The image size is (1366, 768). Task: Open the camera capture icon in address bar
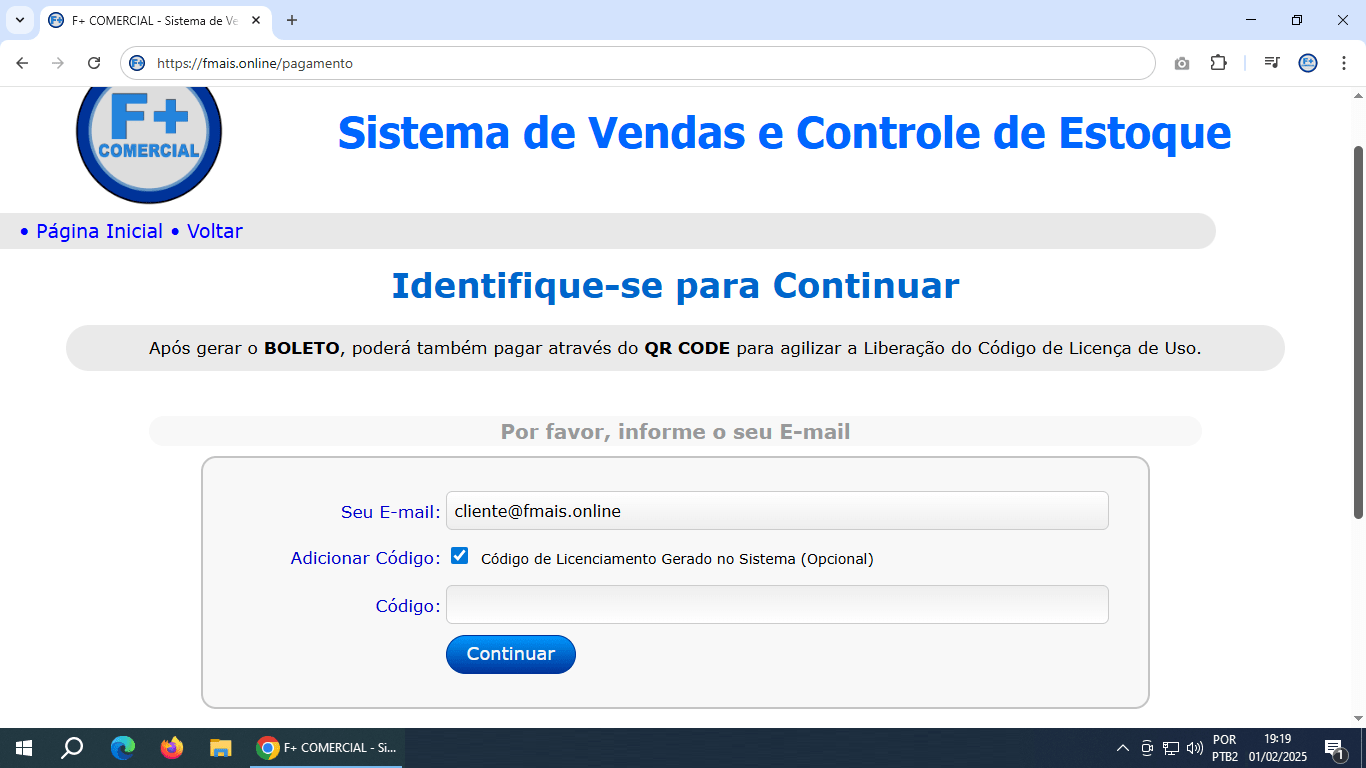pos(1182,62)
